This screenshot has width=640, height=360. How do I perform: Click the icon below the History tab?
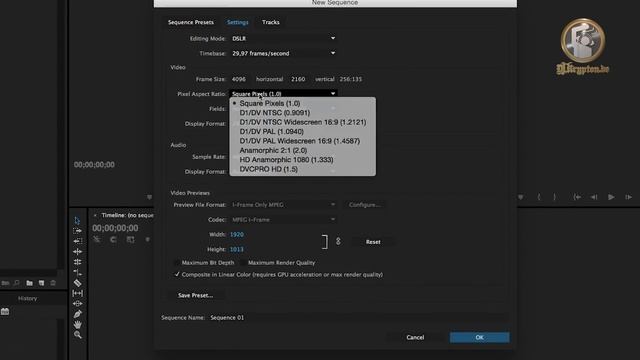tap(5, 312)
